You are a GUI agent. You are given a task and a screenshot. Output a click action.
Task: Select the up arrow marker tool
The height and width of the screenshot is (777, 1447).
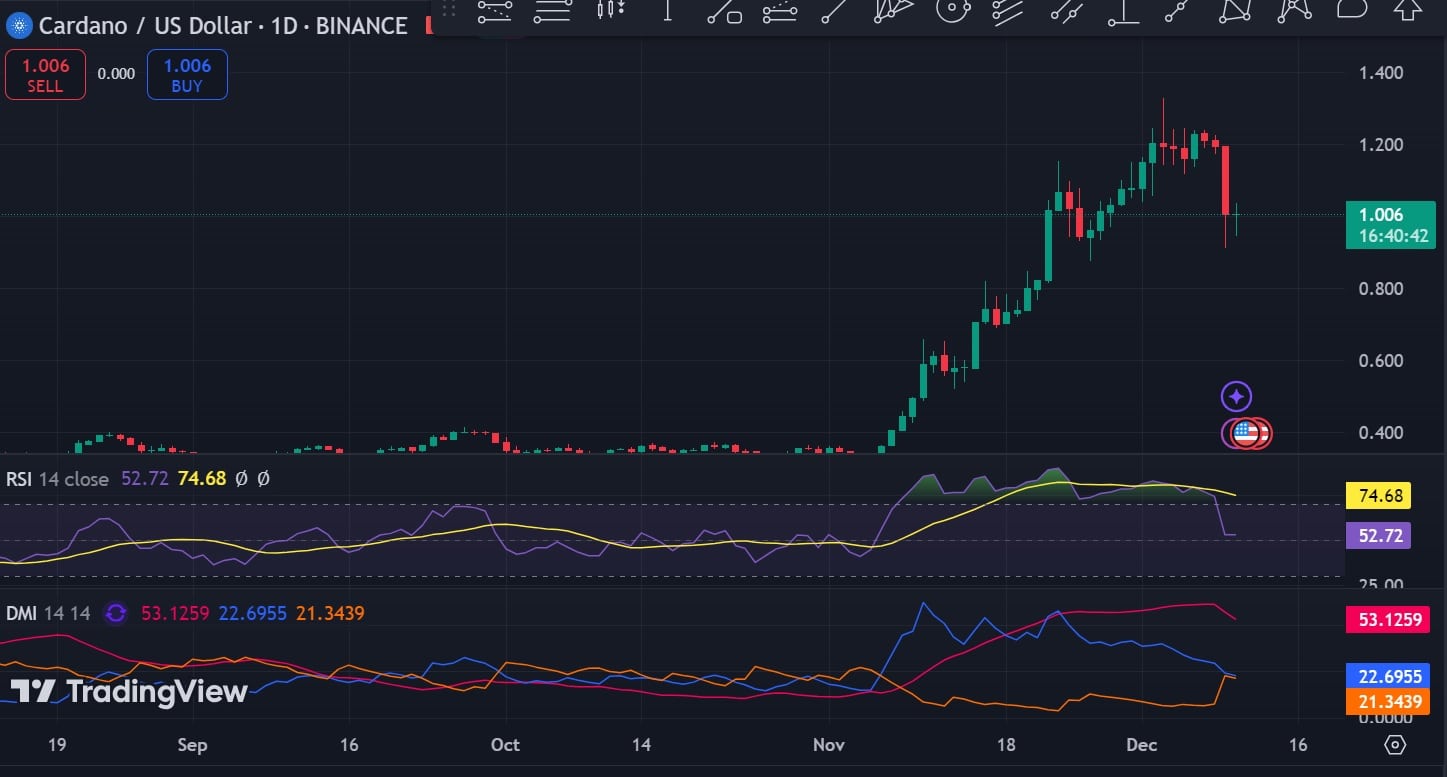coord(1408,11)
